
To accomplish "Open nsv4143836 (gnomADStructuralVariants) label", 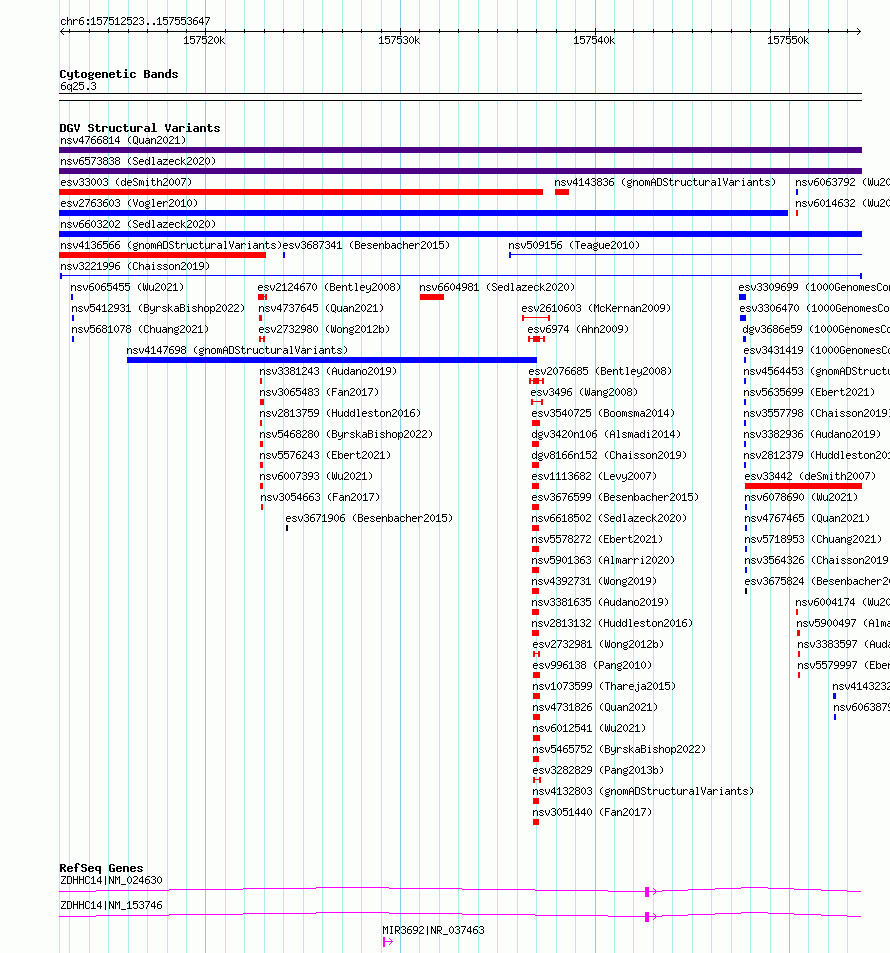I will 665,182.
